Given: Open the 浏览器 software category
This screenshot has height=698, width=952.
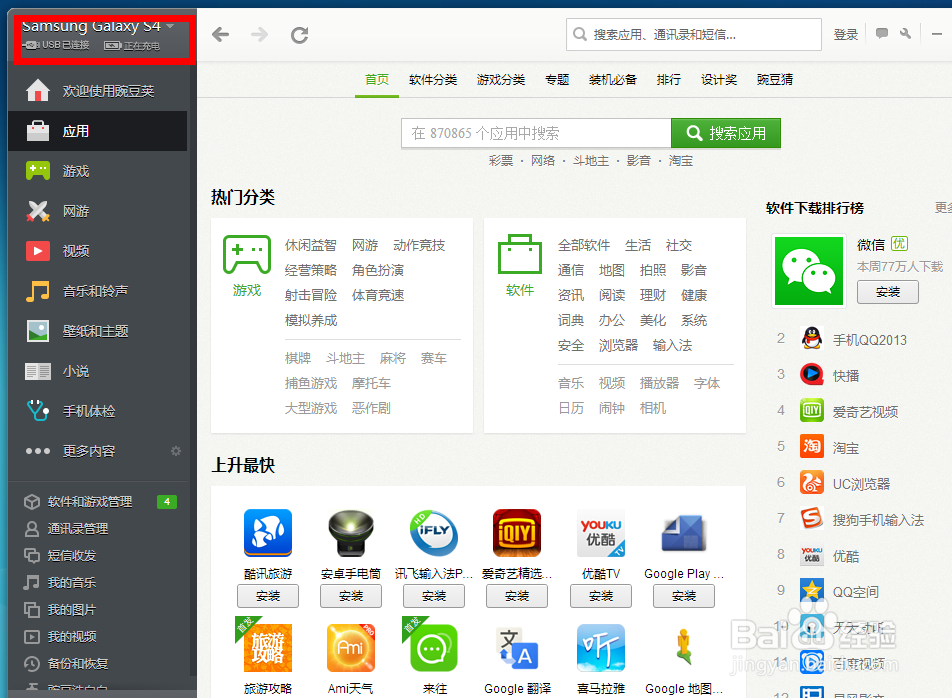Looking at the screenshot, I should pos(618,345).
